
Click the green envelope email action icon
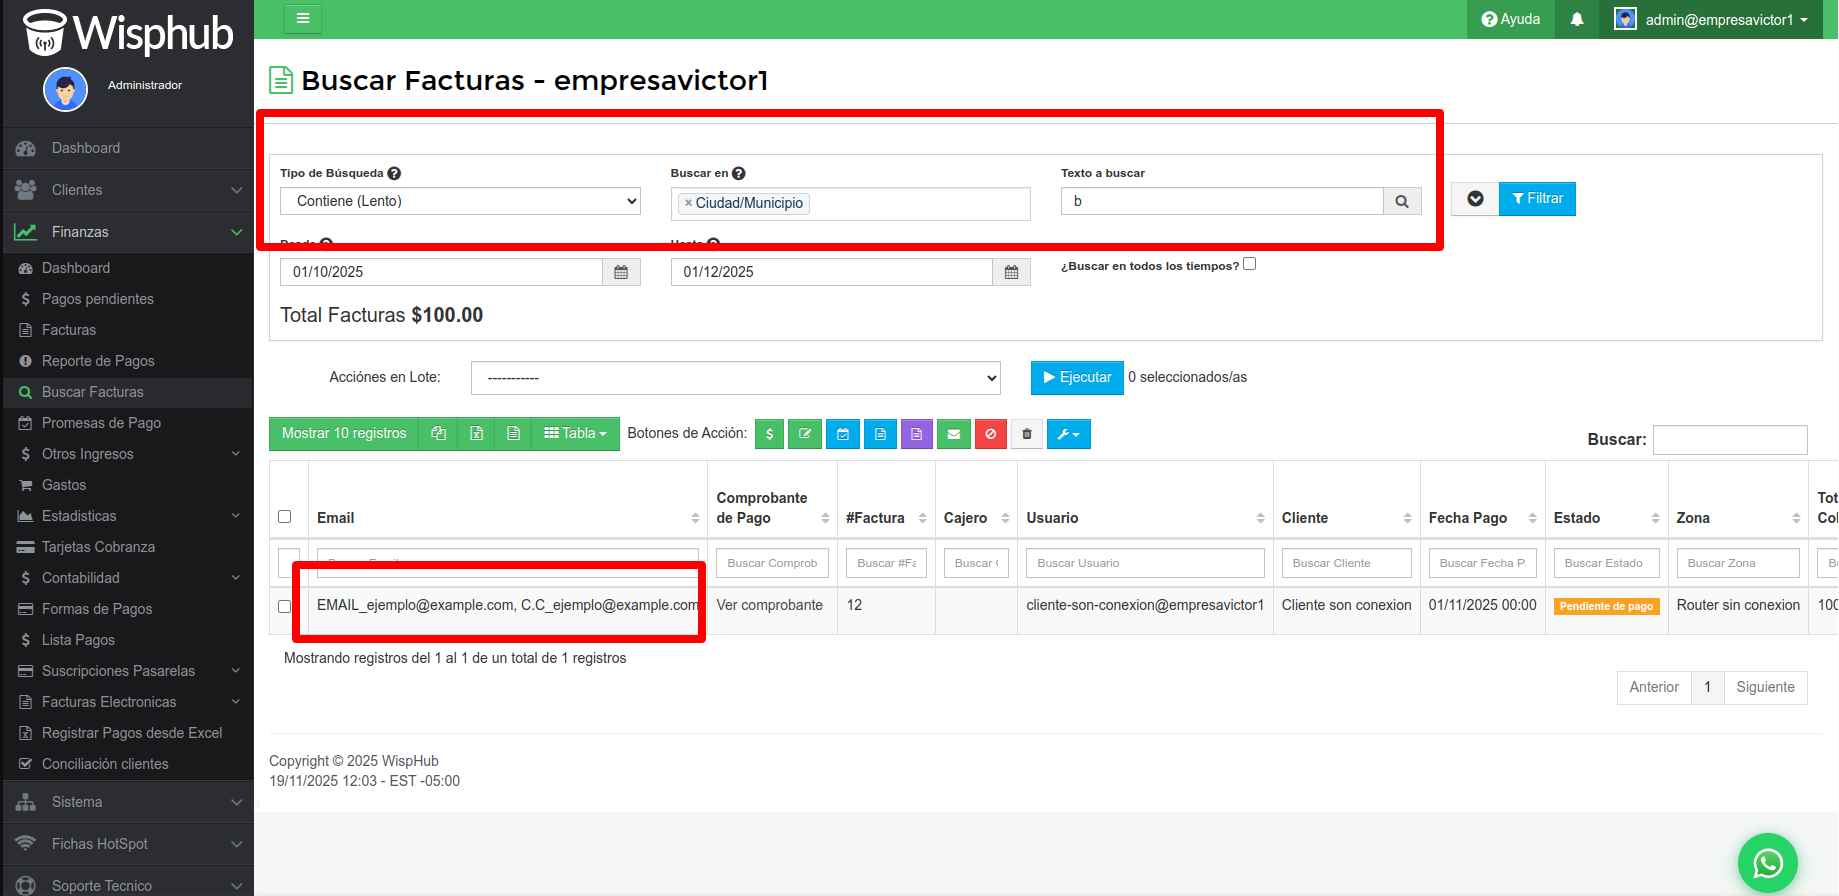953,434
